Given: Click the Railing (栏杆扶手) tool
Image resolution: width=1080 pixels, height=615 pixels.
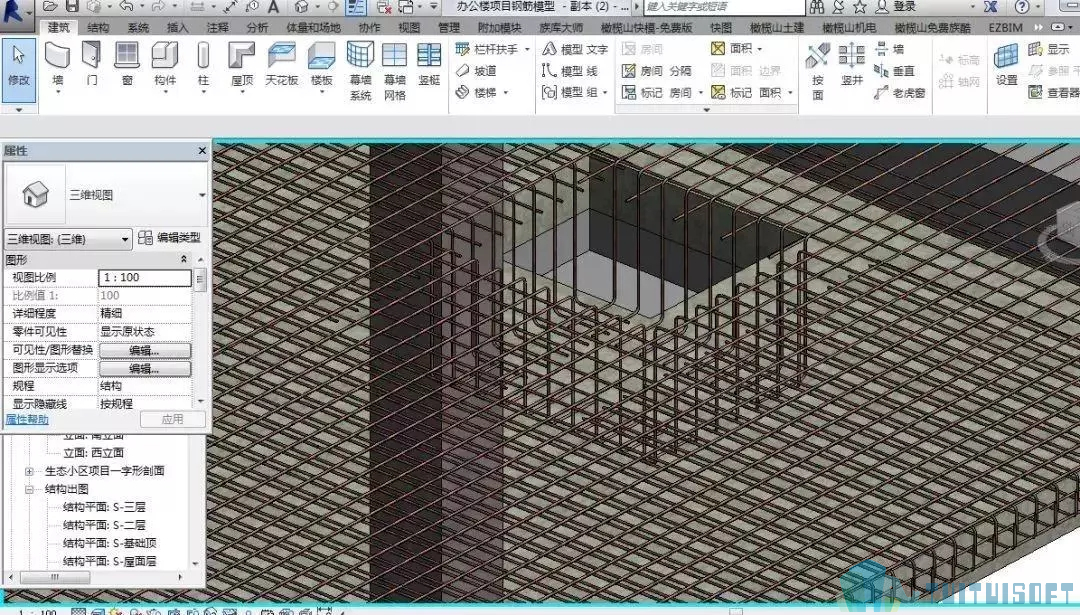Looking at the screenshot, I should [x=486, y=50].
